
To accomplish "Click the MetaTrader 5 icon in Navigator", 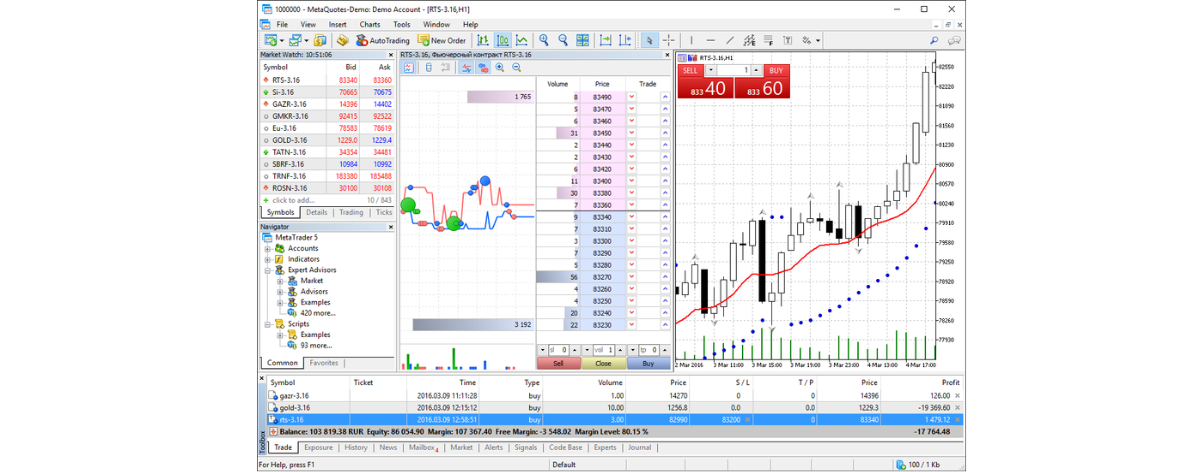I will [267, 238].
